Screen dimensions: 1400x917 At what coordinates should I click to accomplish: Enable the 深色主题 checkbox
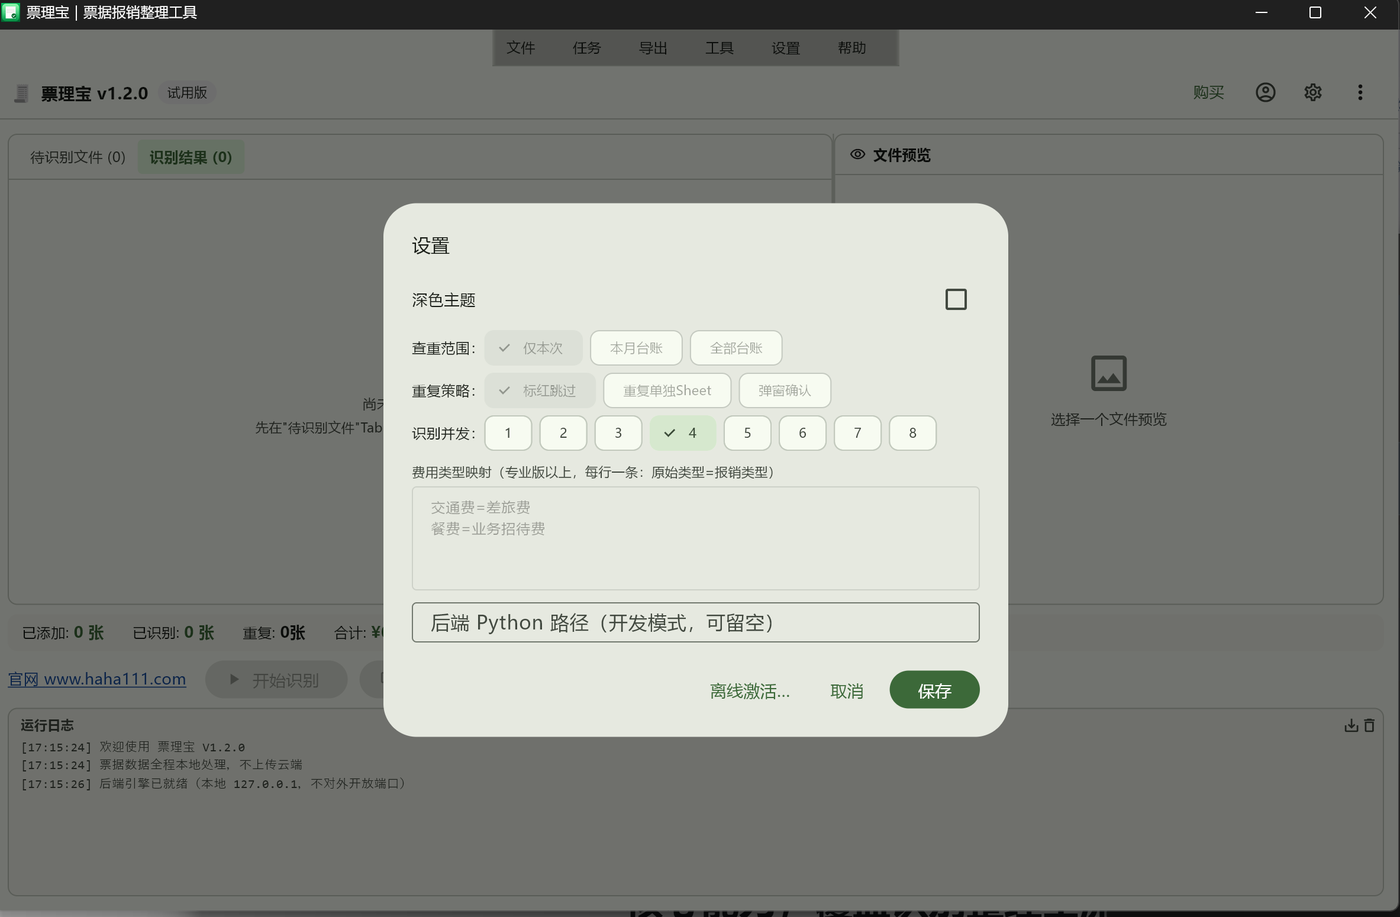click(x=956, y=299)
